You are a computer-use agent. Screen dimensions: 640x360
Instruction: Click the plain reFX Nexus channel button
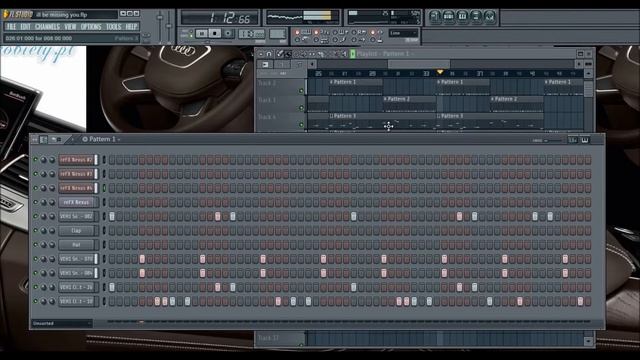pos(77,202)
